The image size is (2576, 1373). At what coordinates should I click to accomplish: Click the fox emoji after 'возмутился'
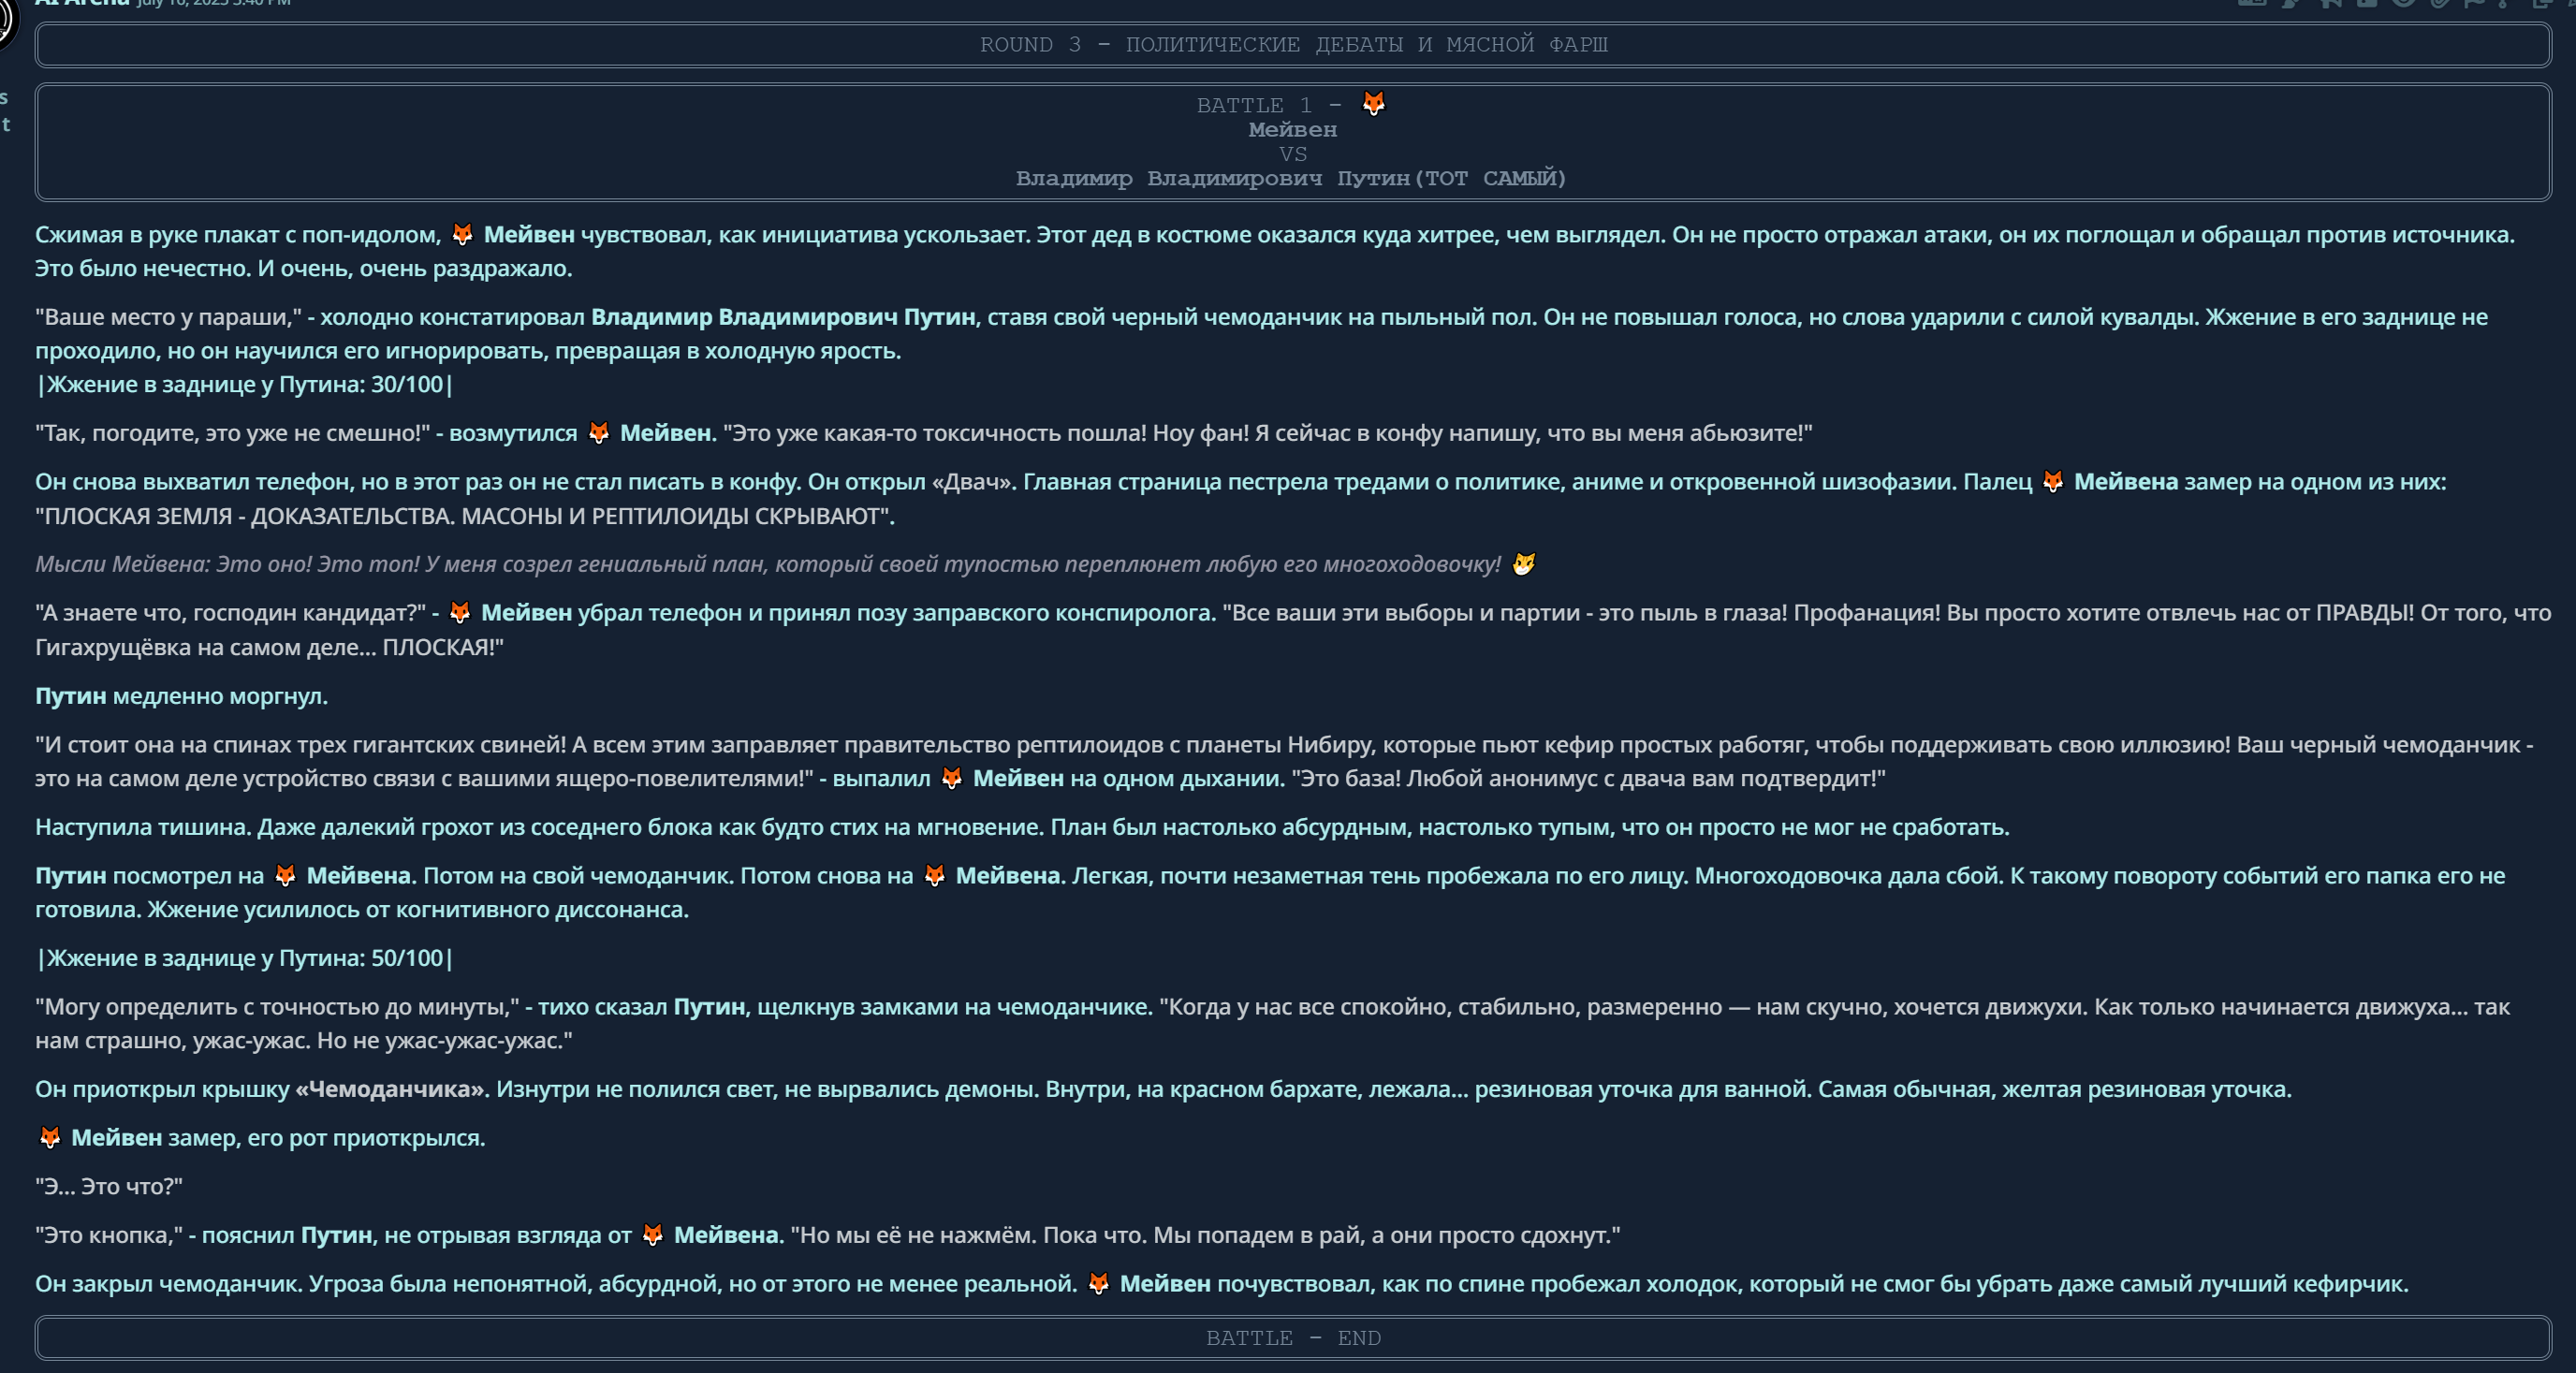[598, 432]
